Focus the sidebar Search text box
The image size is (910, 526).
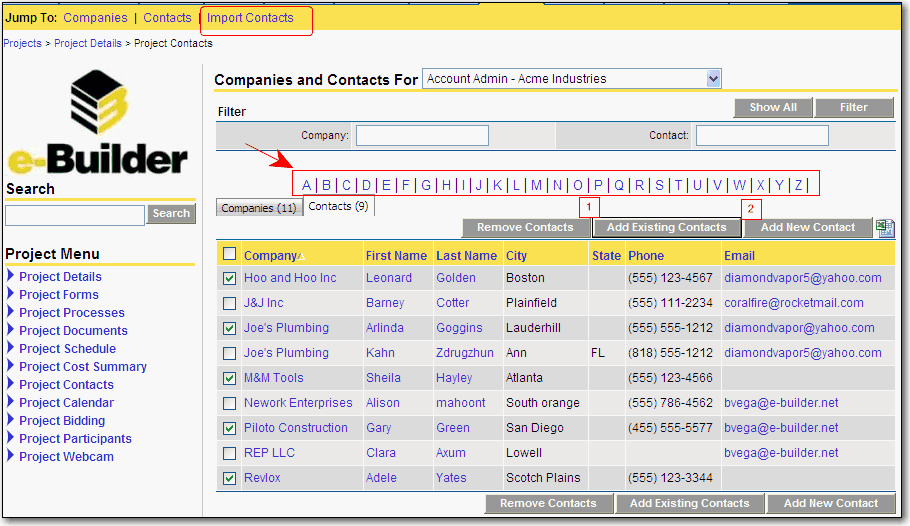[x=75, y=214]
